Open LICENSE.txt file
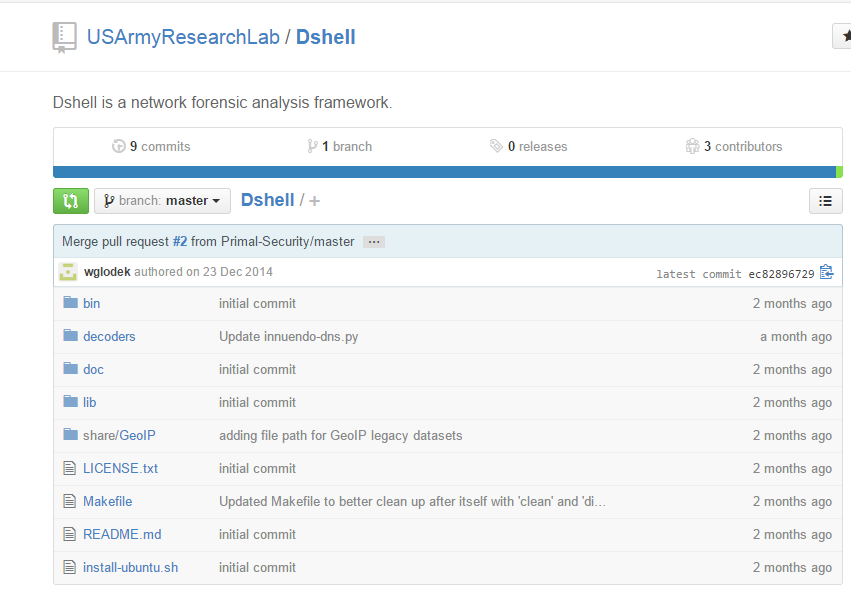Viewport: 851px width, 593px height. click(x=120, y=468)
